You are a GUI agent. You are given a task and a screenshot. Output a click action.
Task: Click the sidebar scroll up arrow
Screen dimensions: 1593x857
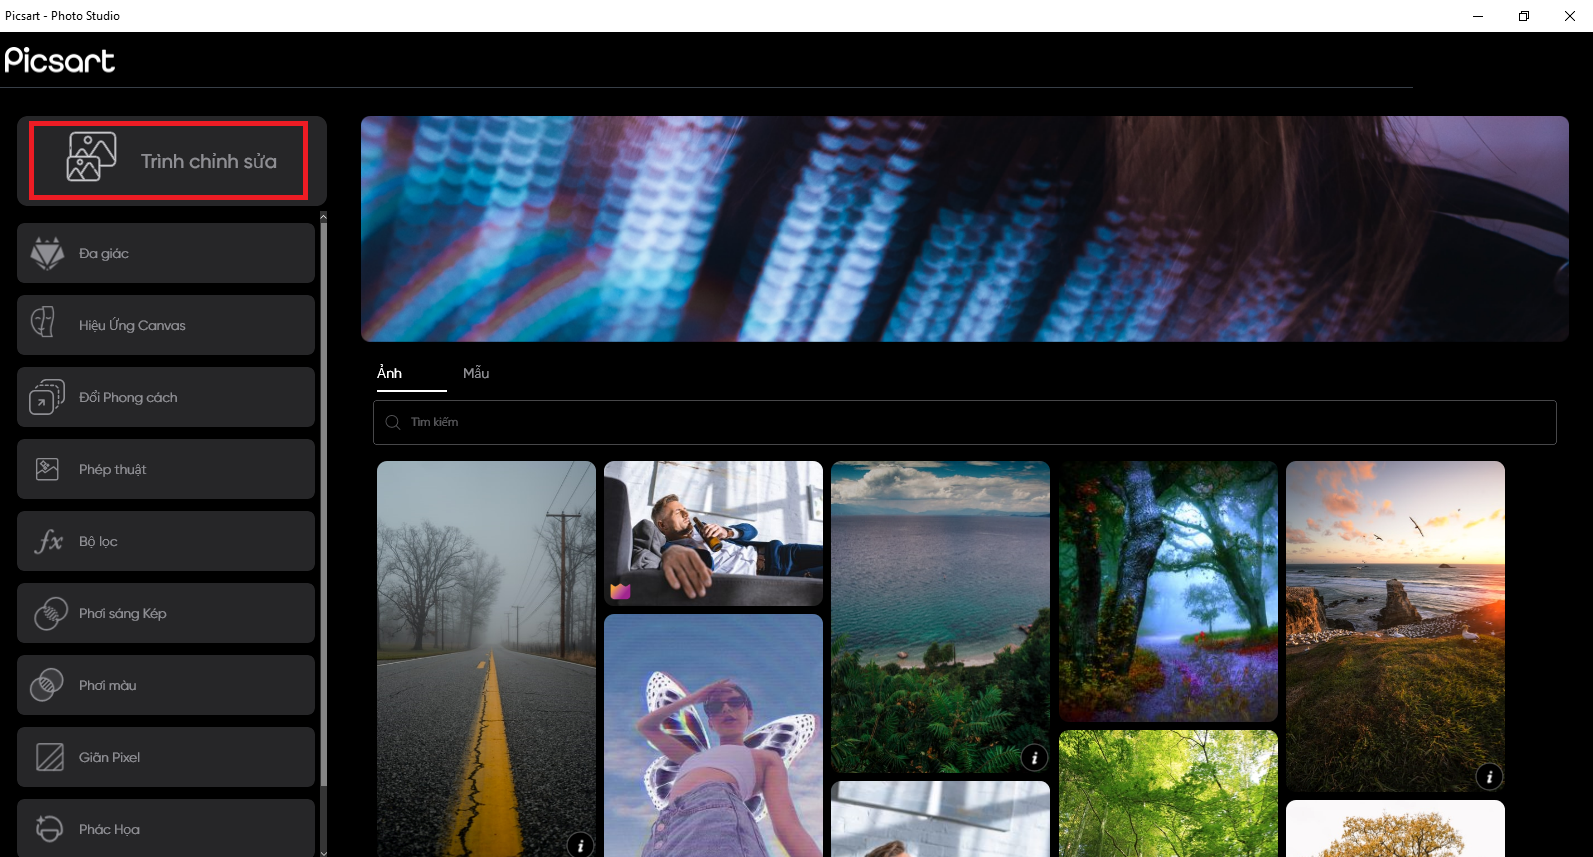(323, 216)
